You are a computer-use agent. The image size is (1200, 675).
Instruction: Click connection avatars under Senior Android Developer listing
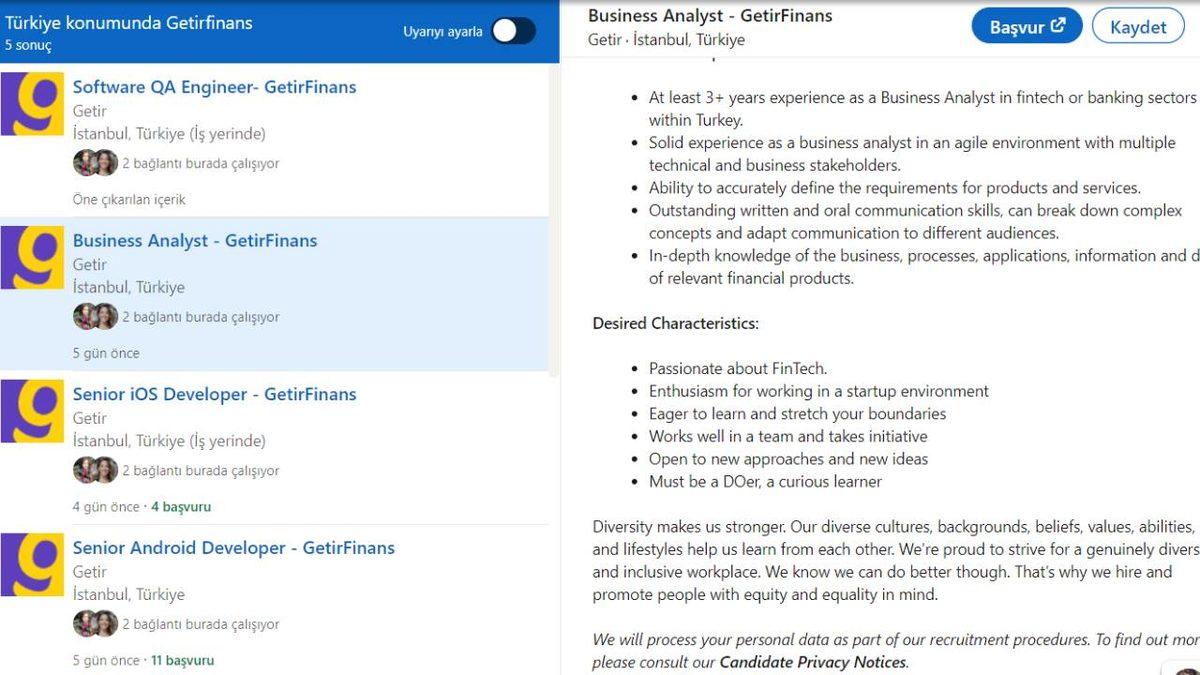pyautogui.click(x=95, y=624)
